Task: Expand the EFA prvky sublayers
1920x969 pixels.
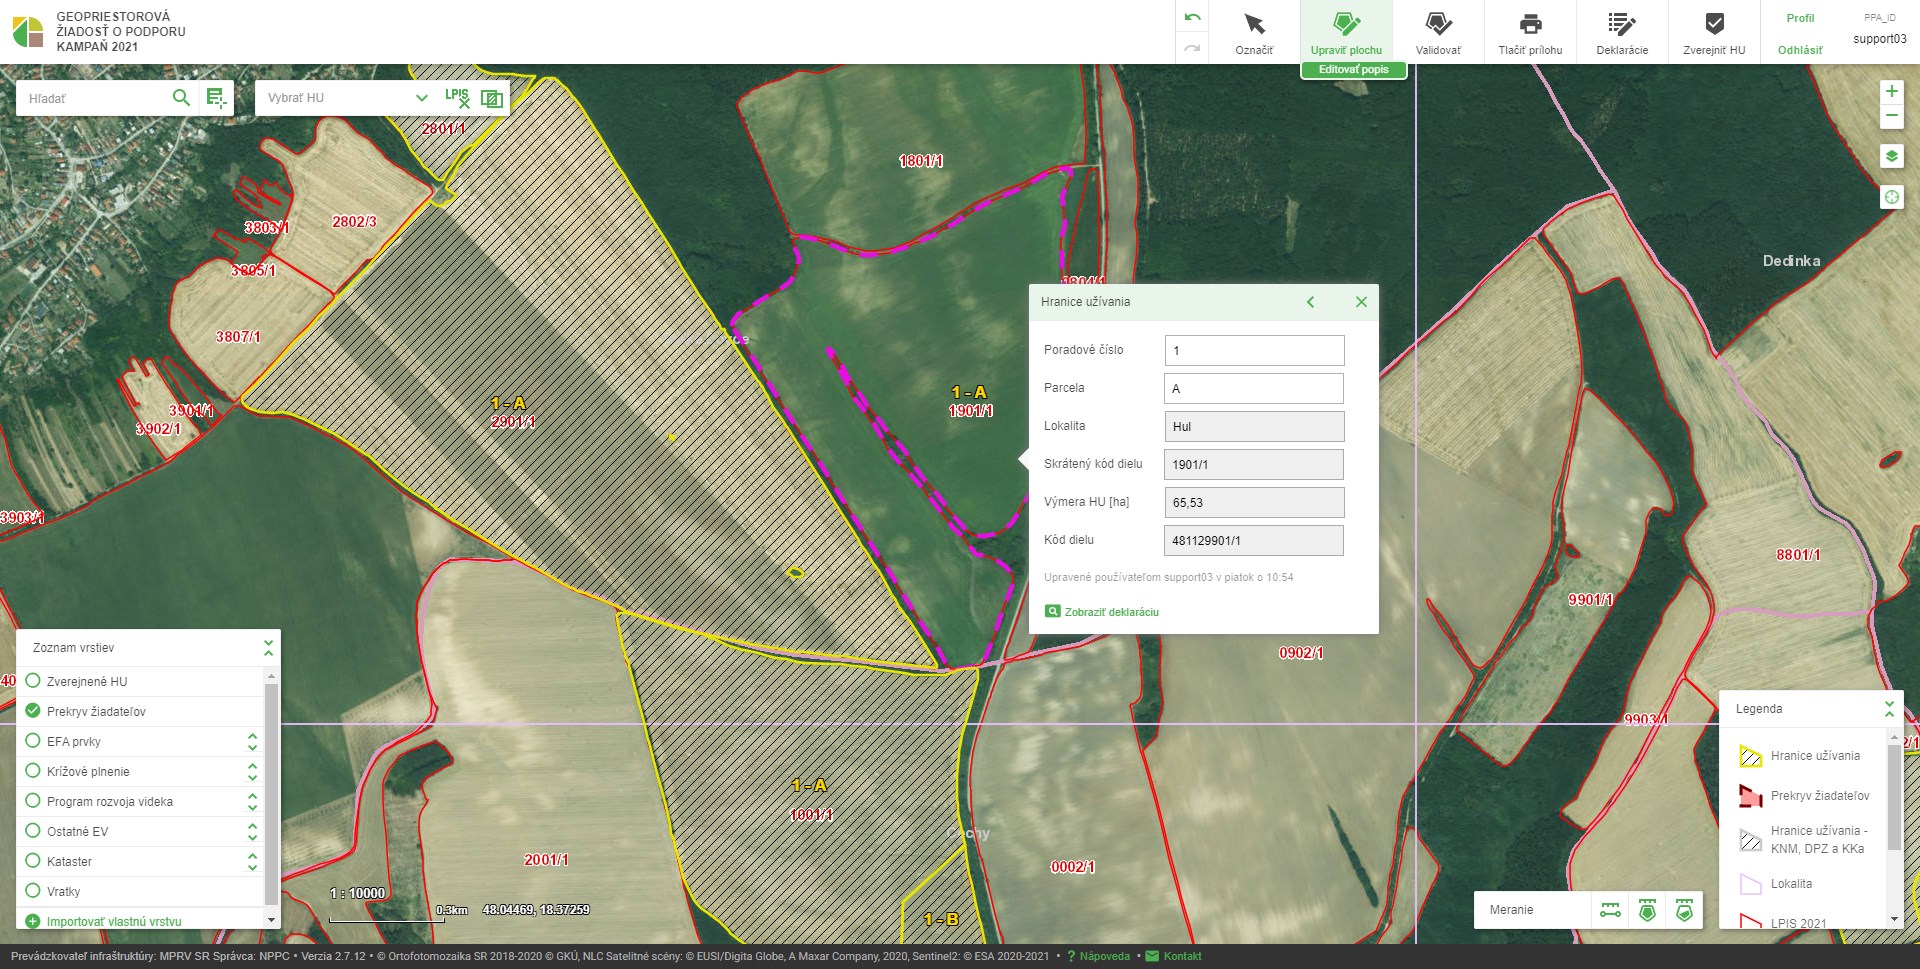Action: (252, 741)
